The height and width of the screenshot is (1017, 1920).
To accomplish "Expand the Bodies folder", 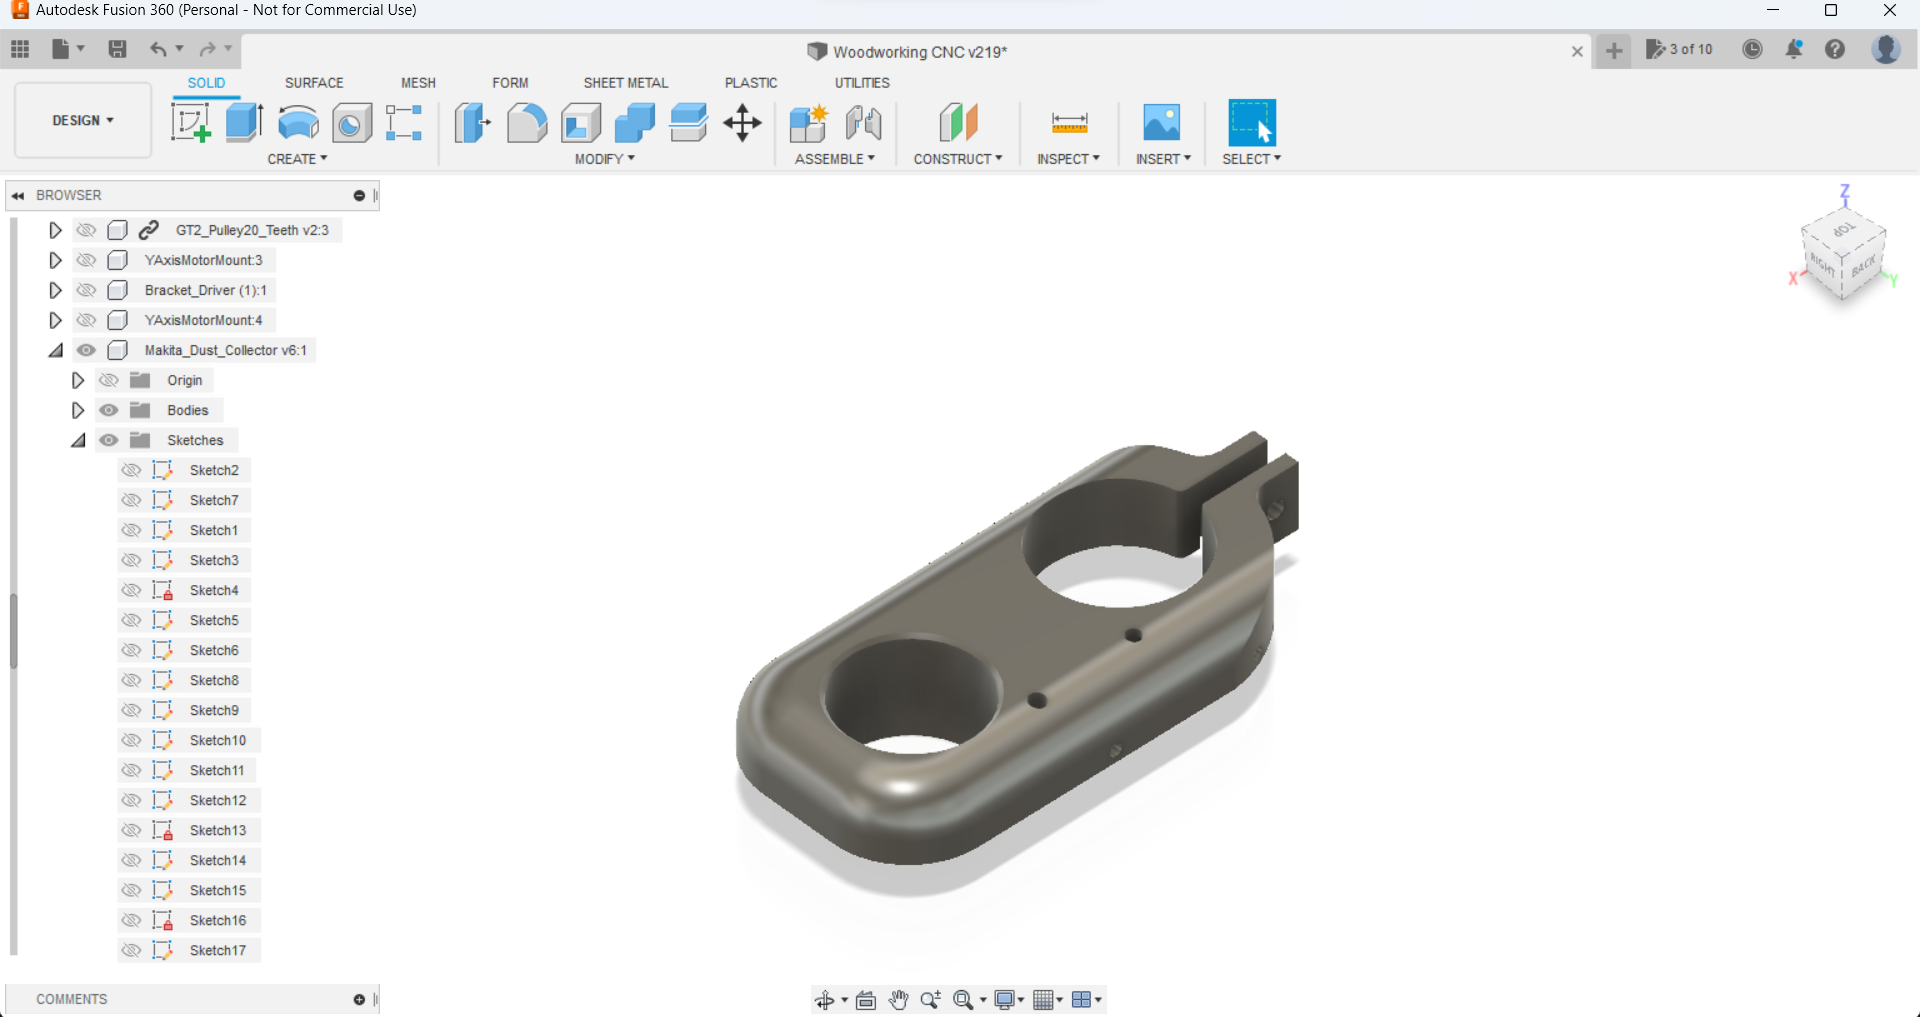I will pyautogui.click(x=77, y=410).
